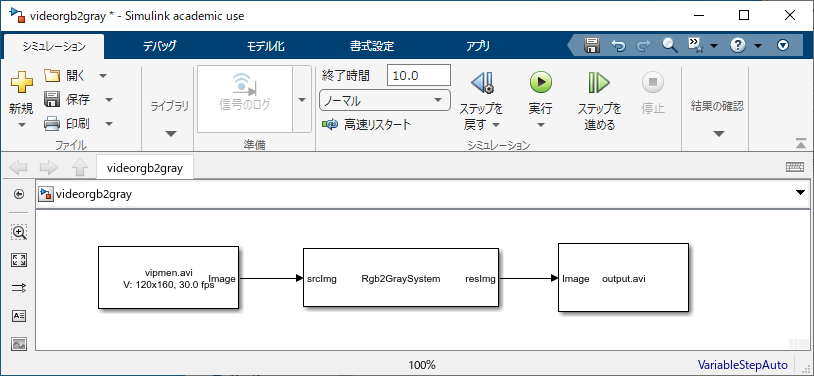Open the モデル化 ribbon tab
This screenshot has height=376, width=814.
(265, 46)
